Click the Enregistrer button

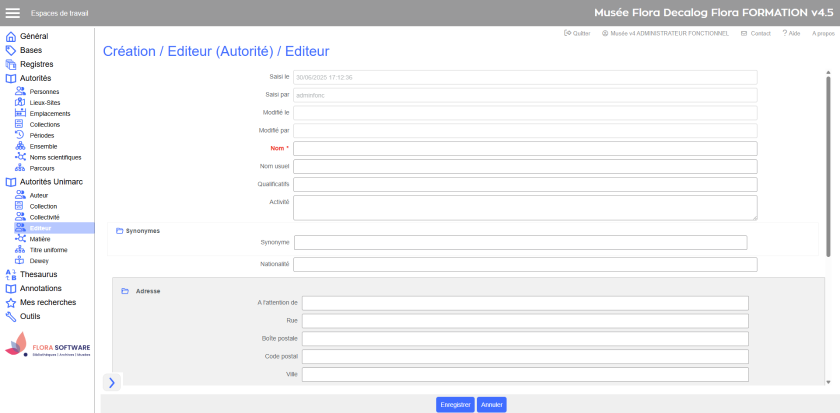pos(455,405)
